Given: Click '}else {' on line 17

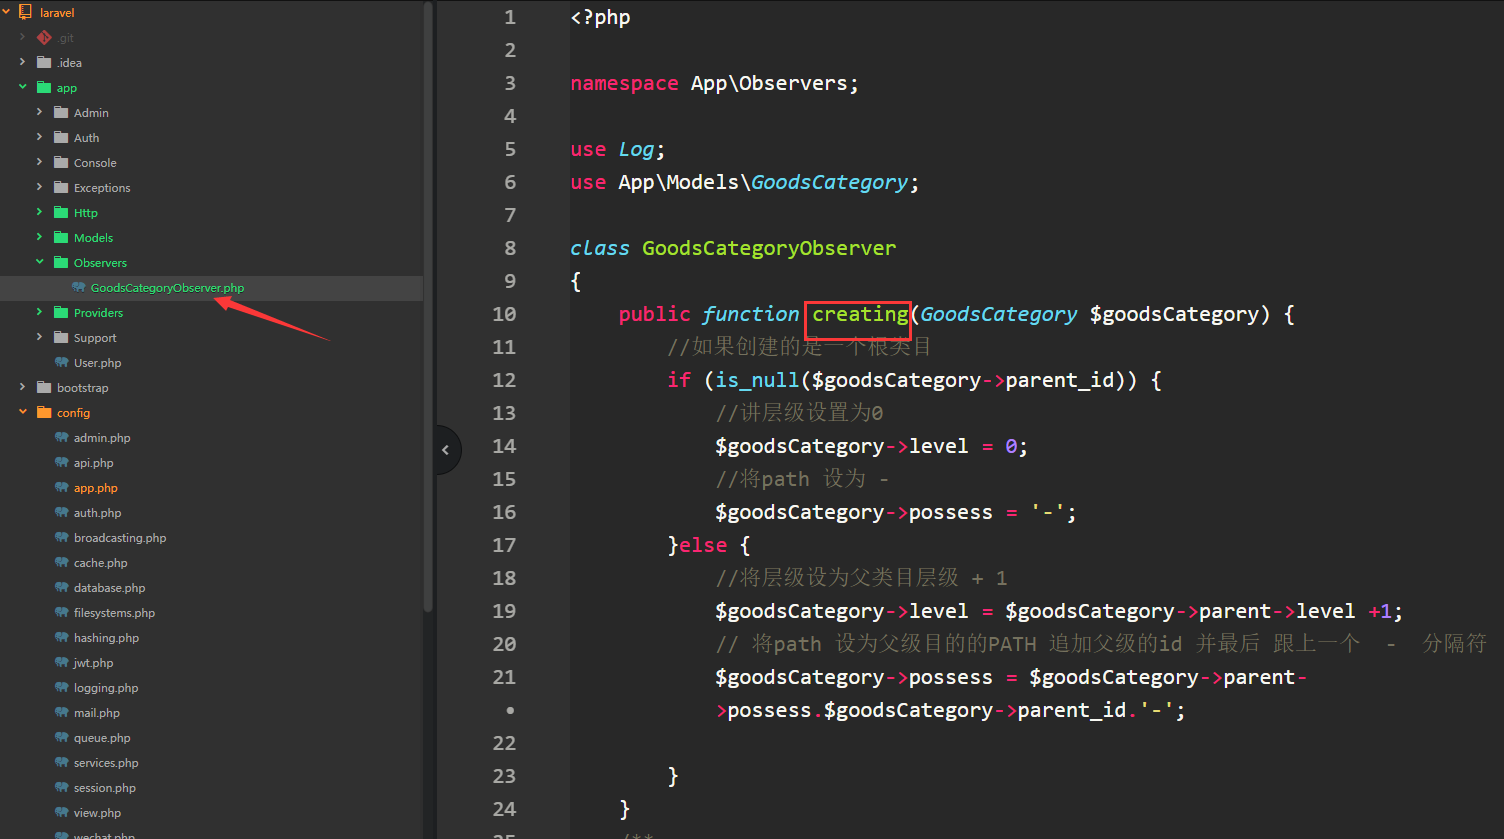Looking at the screenshot, I should pos(709,545).
